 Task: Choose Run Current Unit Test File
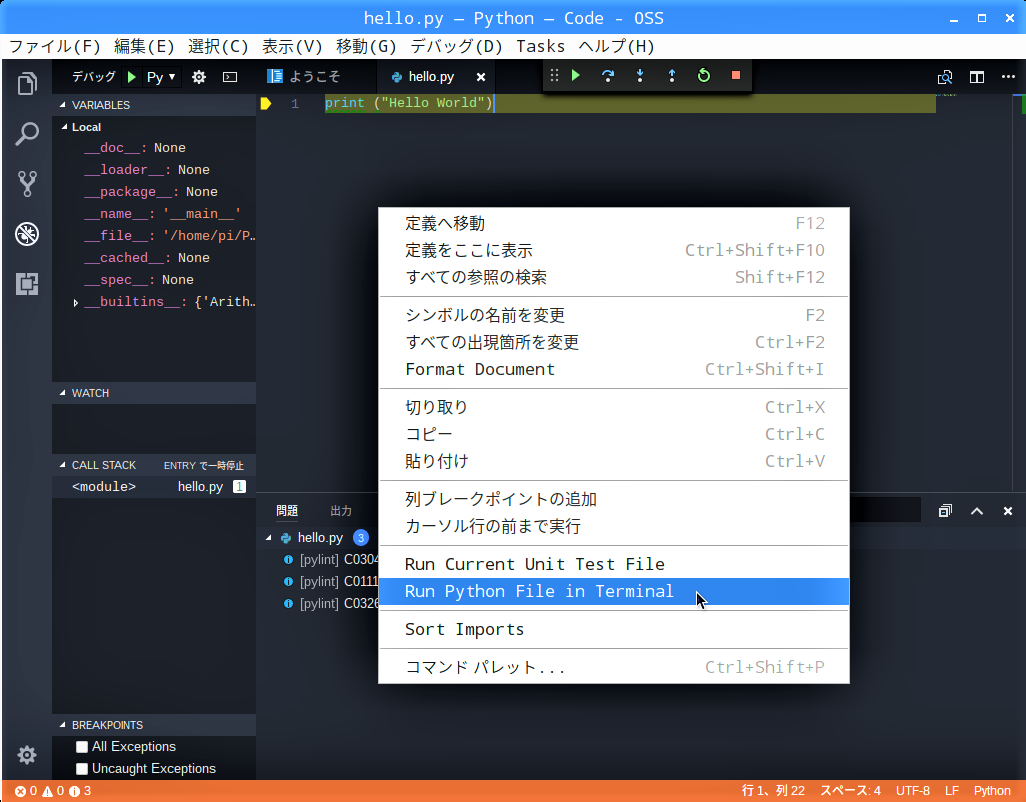614,565
